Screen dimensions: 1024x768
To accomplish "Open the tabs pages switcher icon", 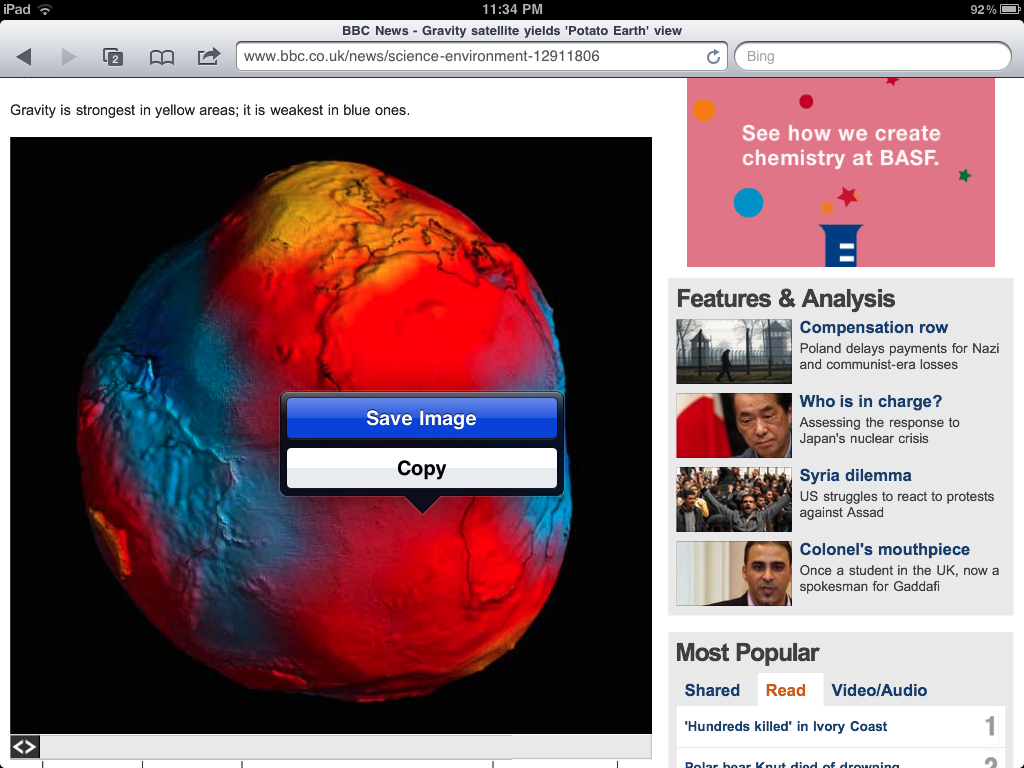I will click(113, 57).
